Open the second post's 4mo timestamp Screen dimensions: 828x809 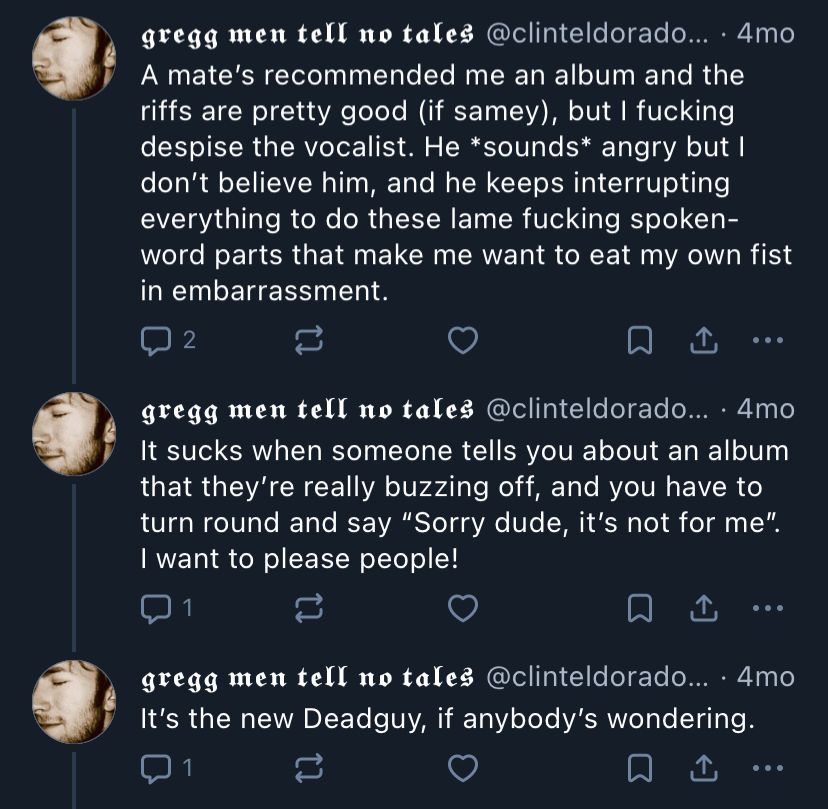[765, 409]
